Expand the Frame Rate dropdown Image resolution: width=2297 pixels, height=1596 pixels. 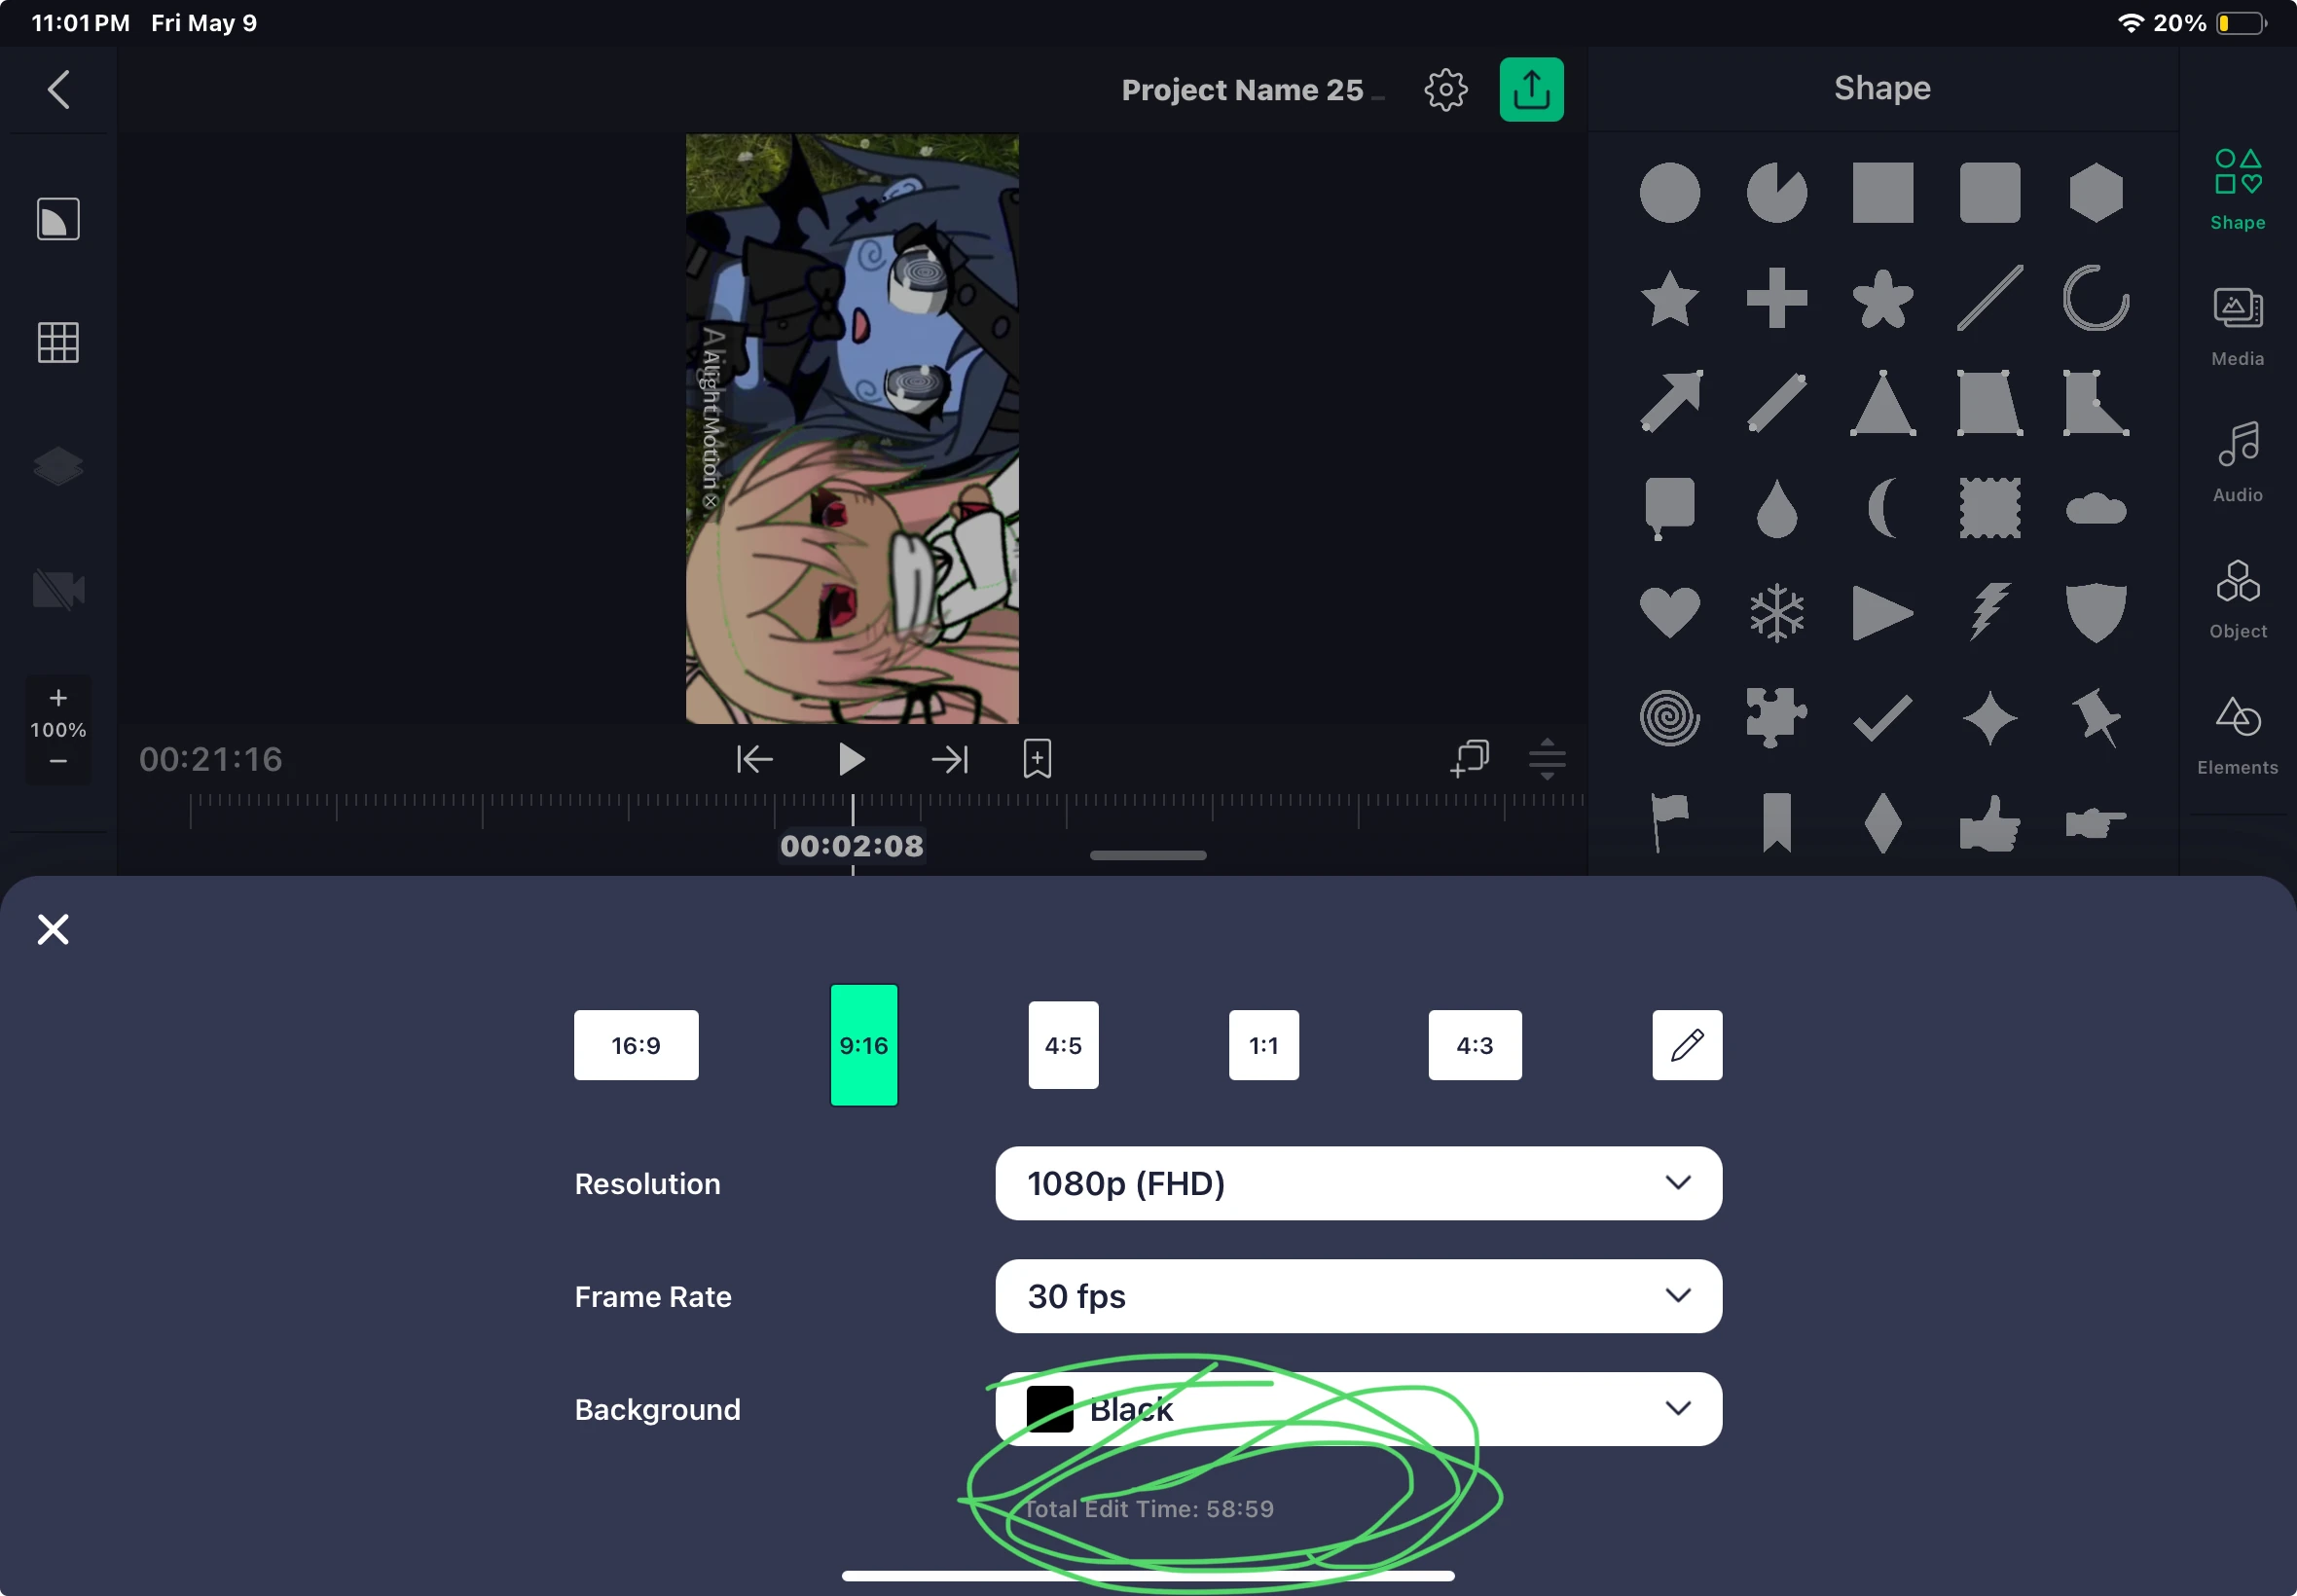tap(1358, 1296)
